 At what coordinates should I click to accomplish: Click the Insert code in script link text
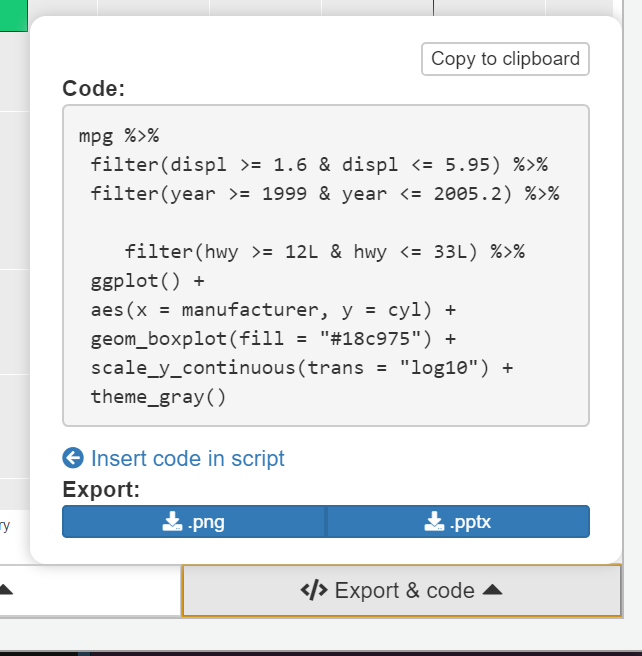(187, 458)
